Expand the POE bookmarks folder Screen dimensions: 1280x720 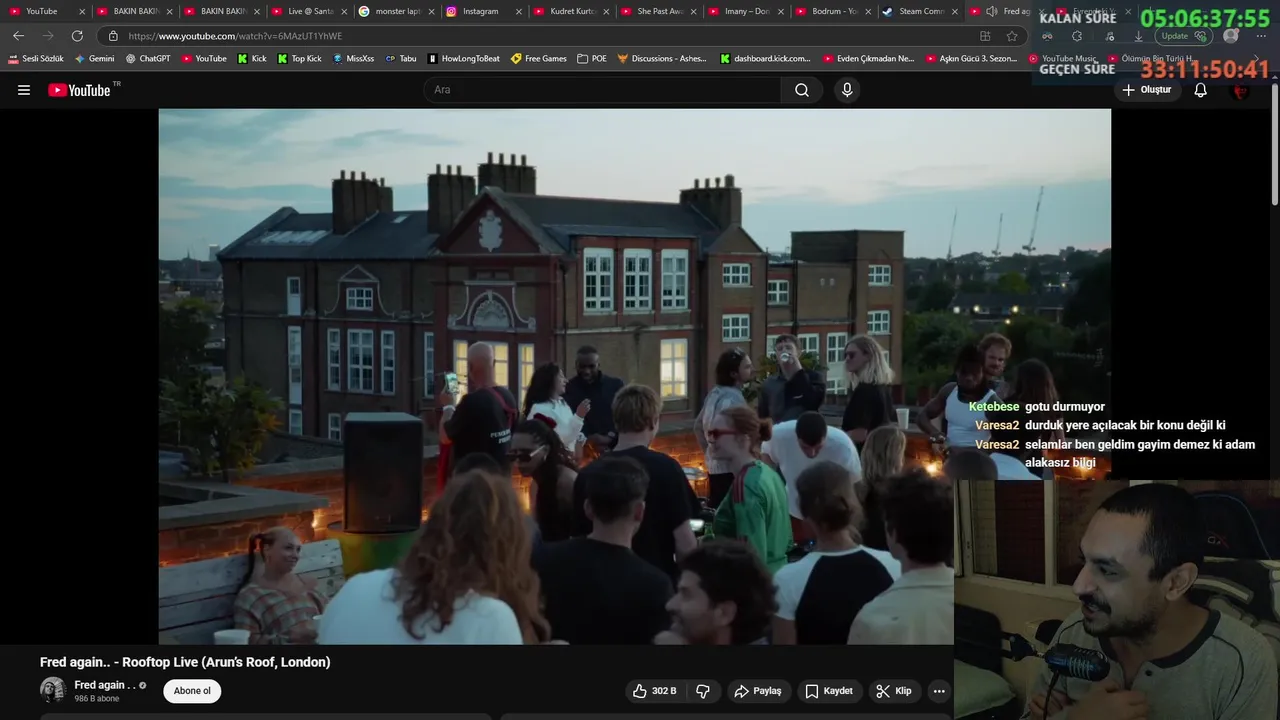pos(592,59)
